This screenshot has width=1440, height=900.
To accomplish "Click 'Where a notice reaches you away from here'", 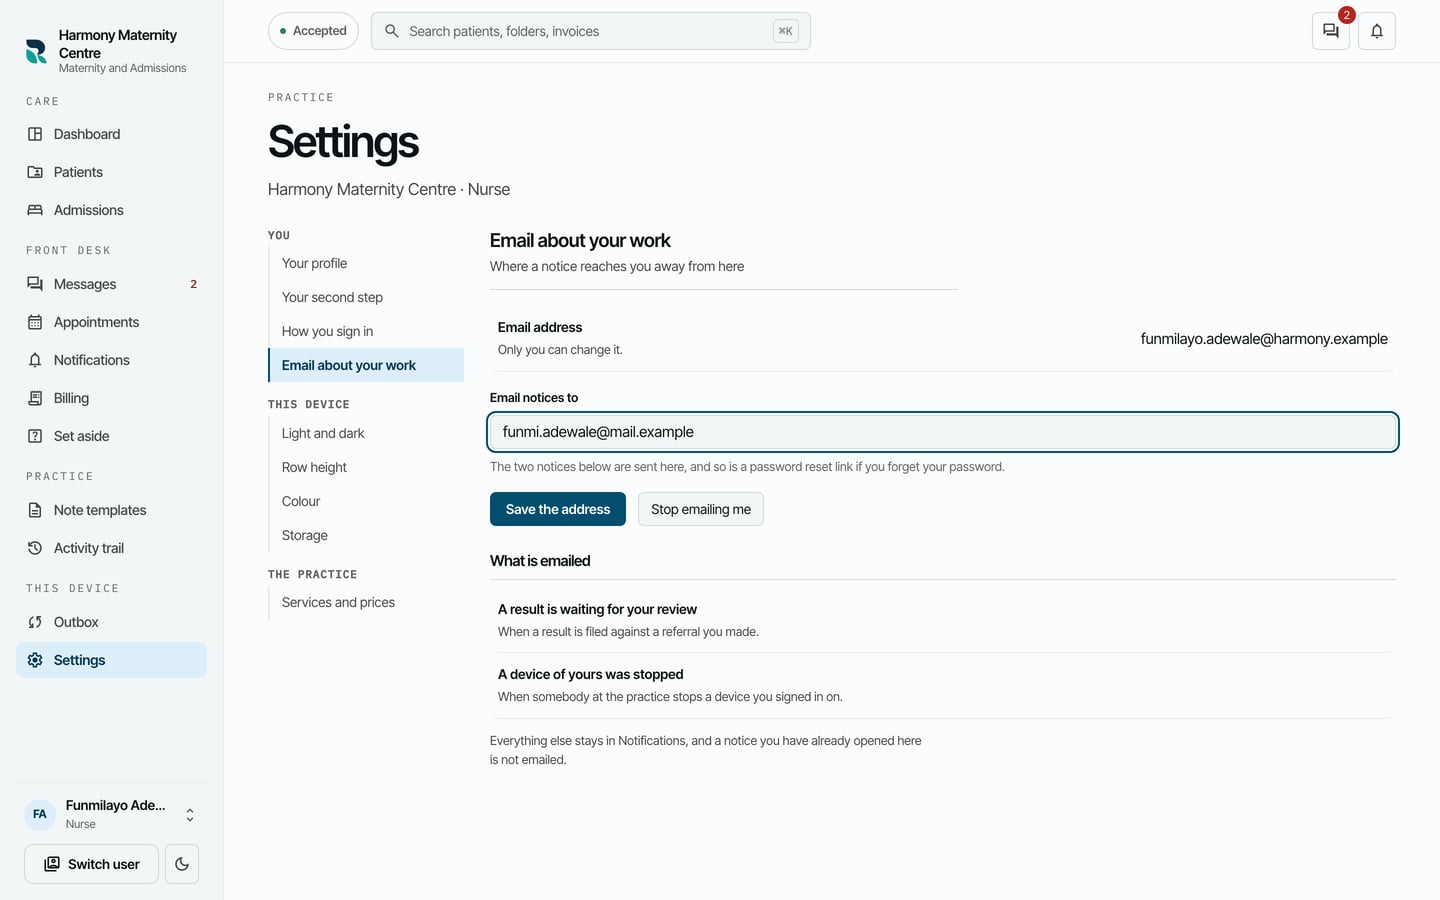I will coord(617,266).
